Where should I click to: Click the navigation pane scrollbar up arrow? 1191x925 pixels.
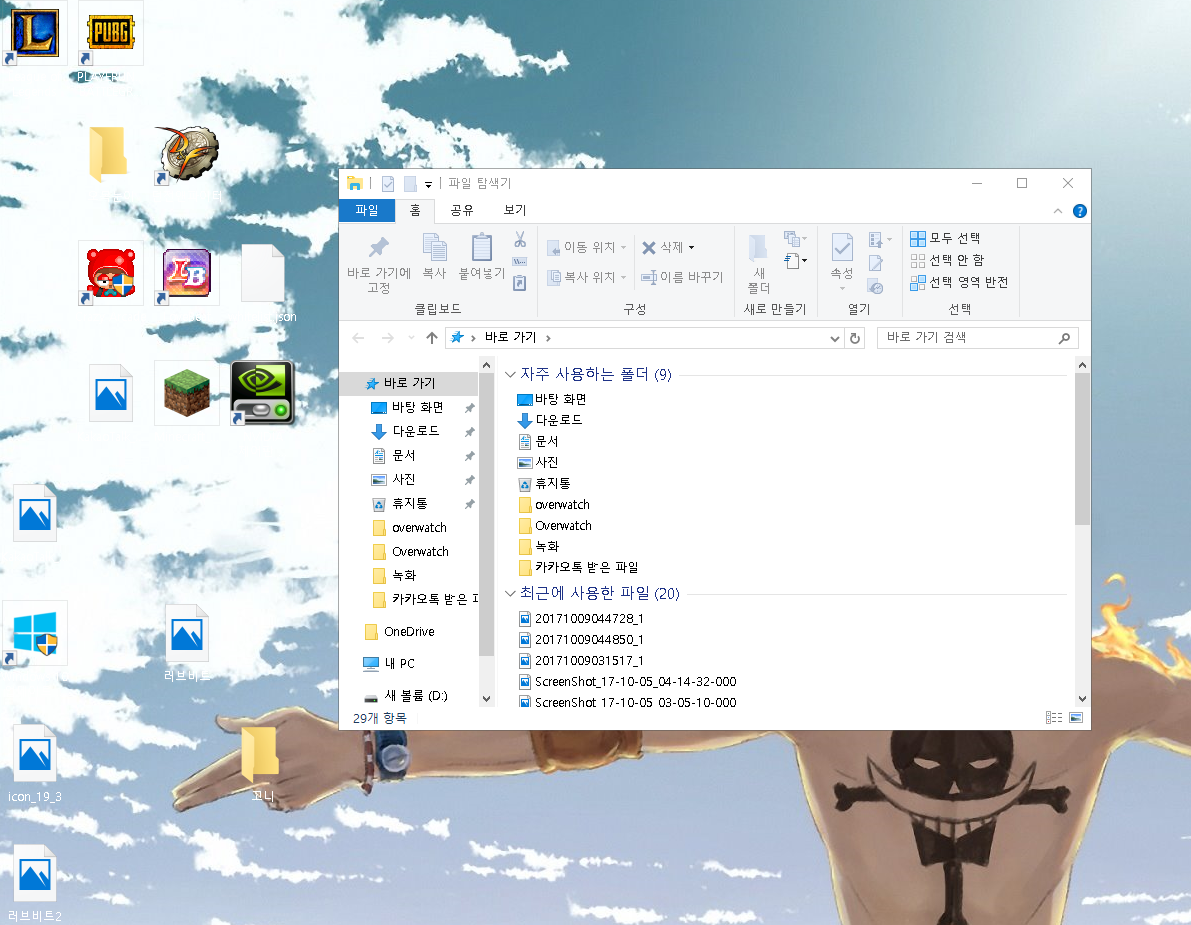click(x=486, y=366)
